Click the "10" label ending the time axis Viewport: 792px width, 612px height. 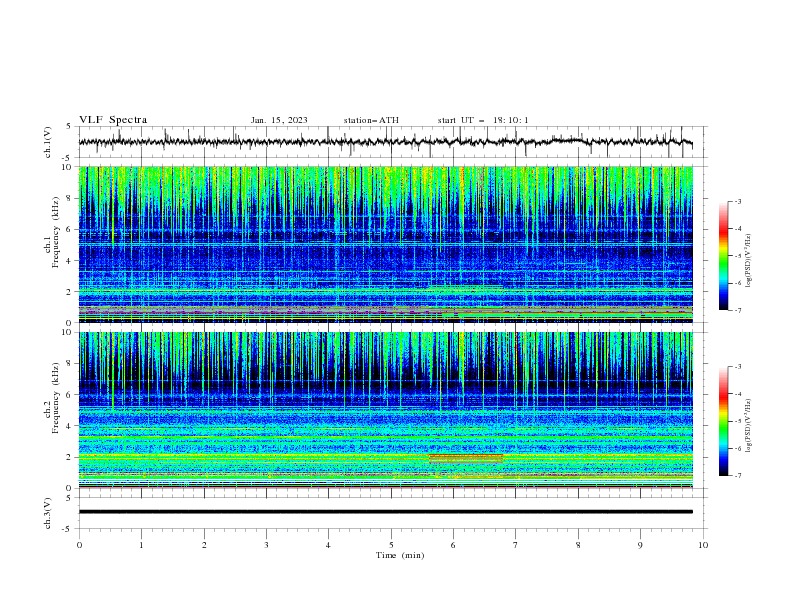(x=703, y=545)
